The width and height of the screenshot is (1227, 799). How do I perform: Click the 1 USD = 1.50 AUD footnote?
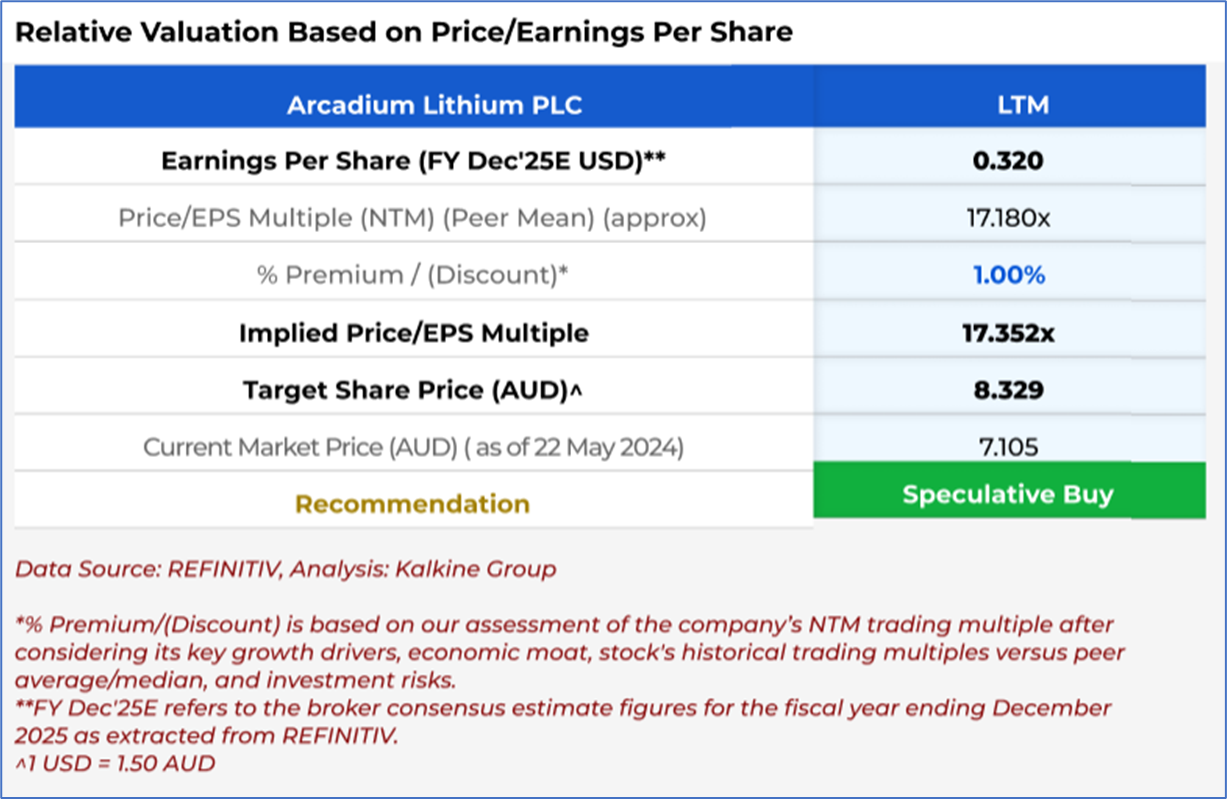tap(115, 763)
